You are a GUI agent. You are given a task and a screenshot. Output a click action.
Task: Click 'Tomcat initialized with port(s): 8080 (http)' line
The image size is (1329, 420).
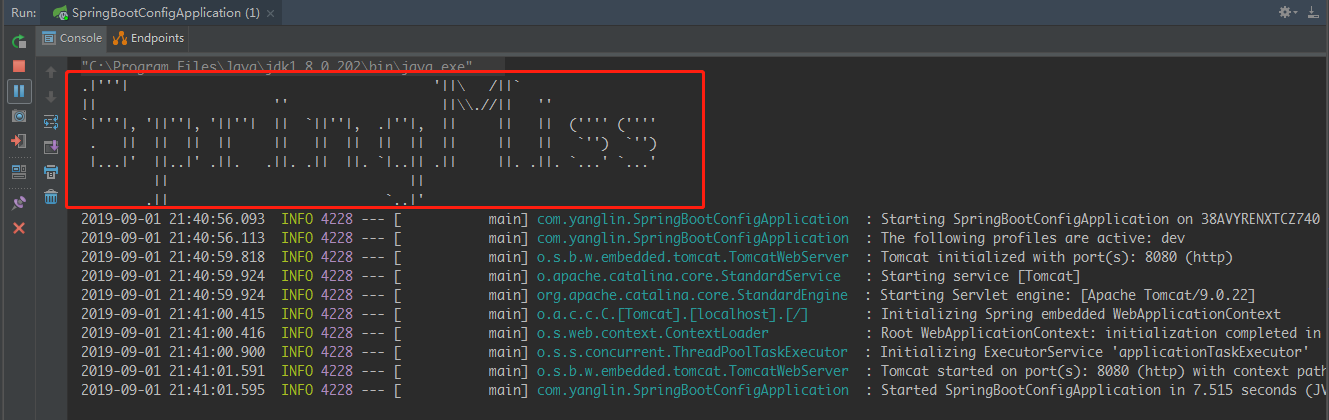point(1056,257)
